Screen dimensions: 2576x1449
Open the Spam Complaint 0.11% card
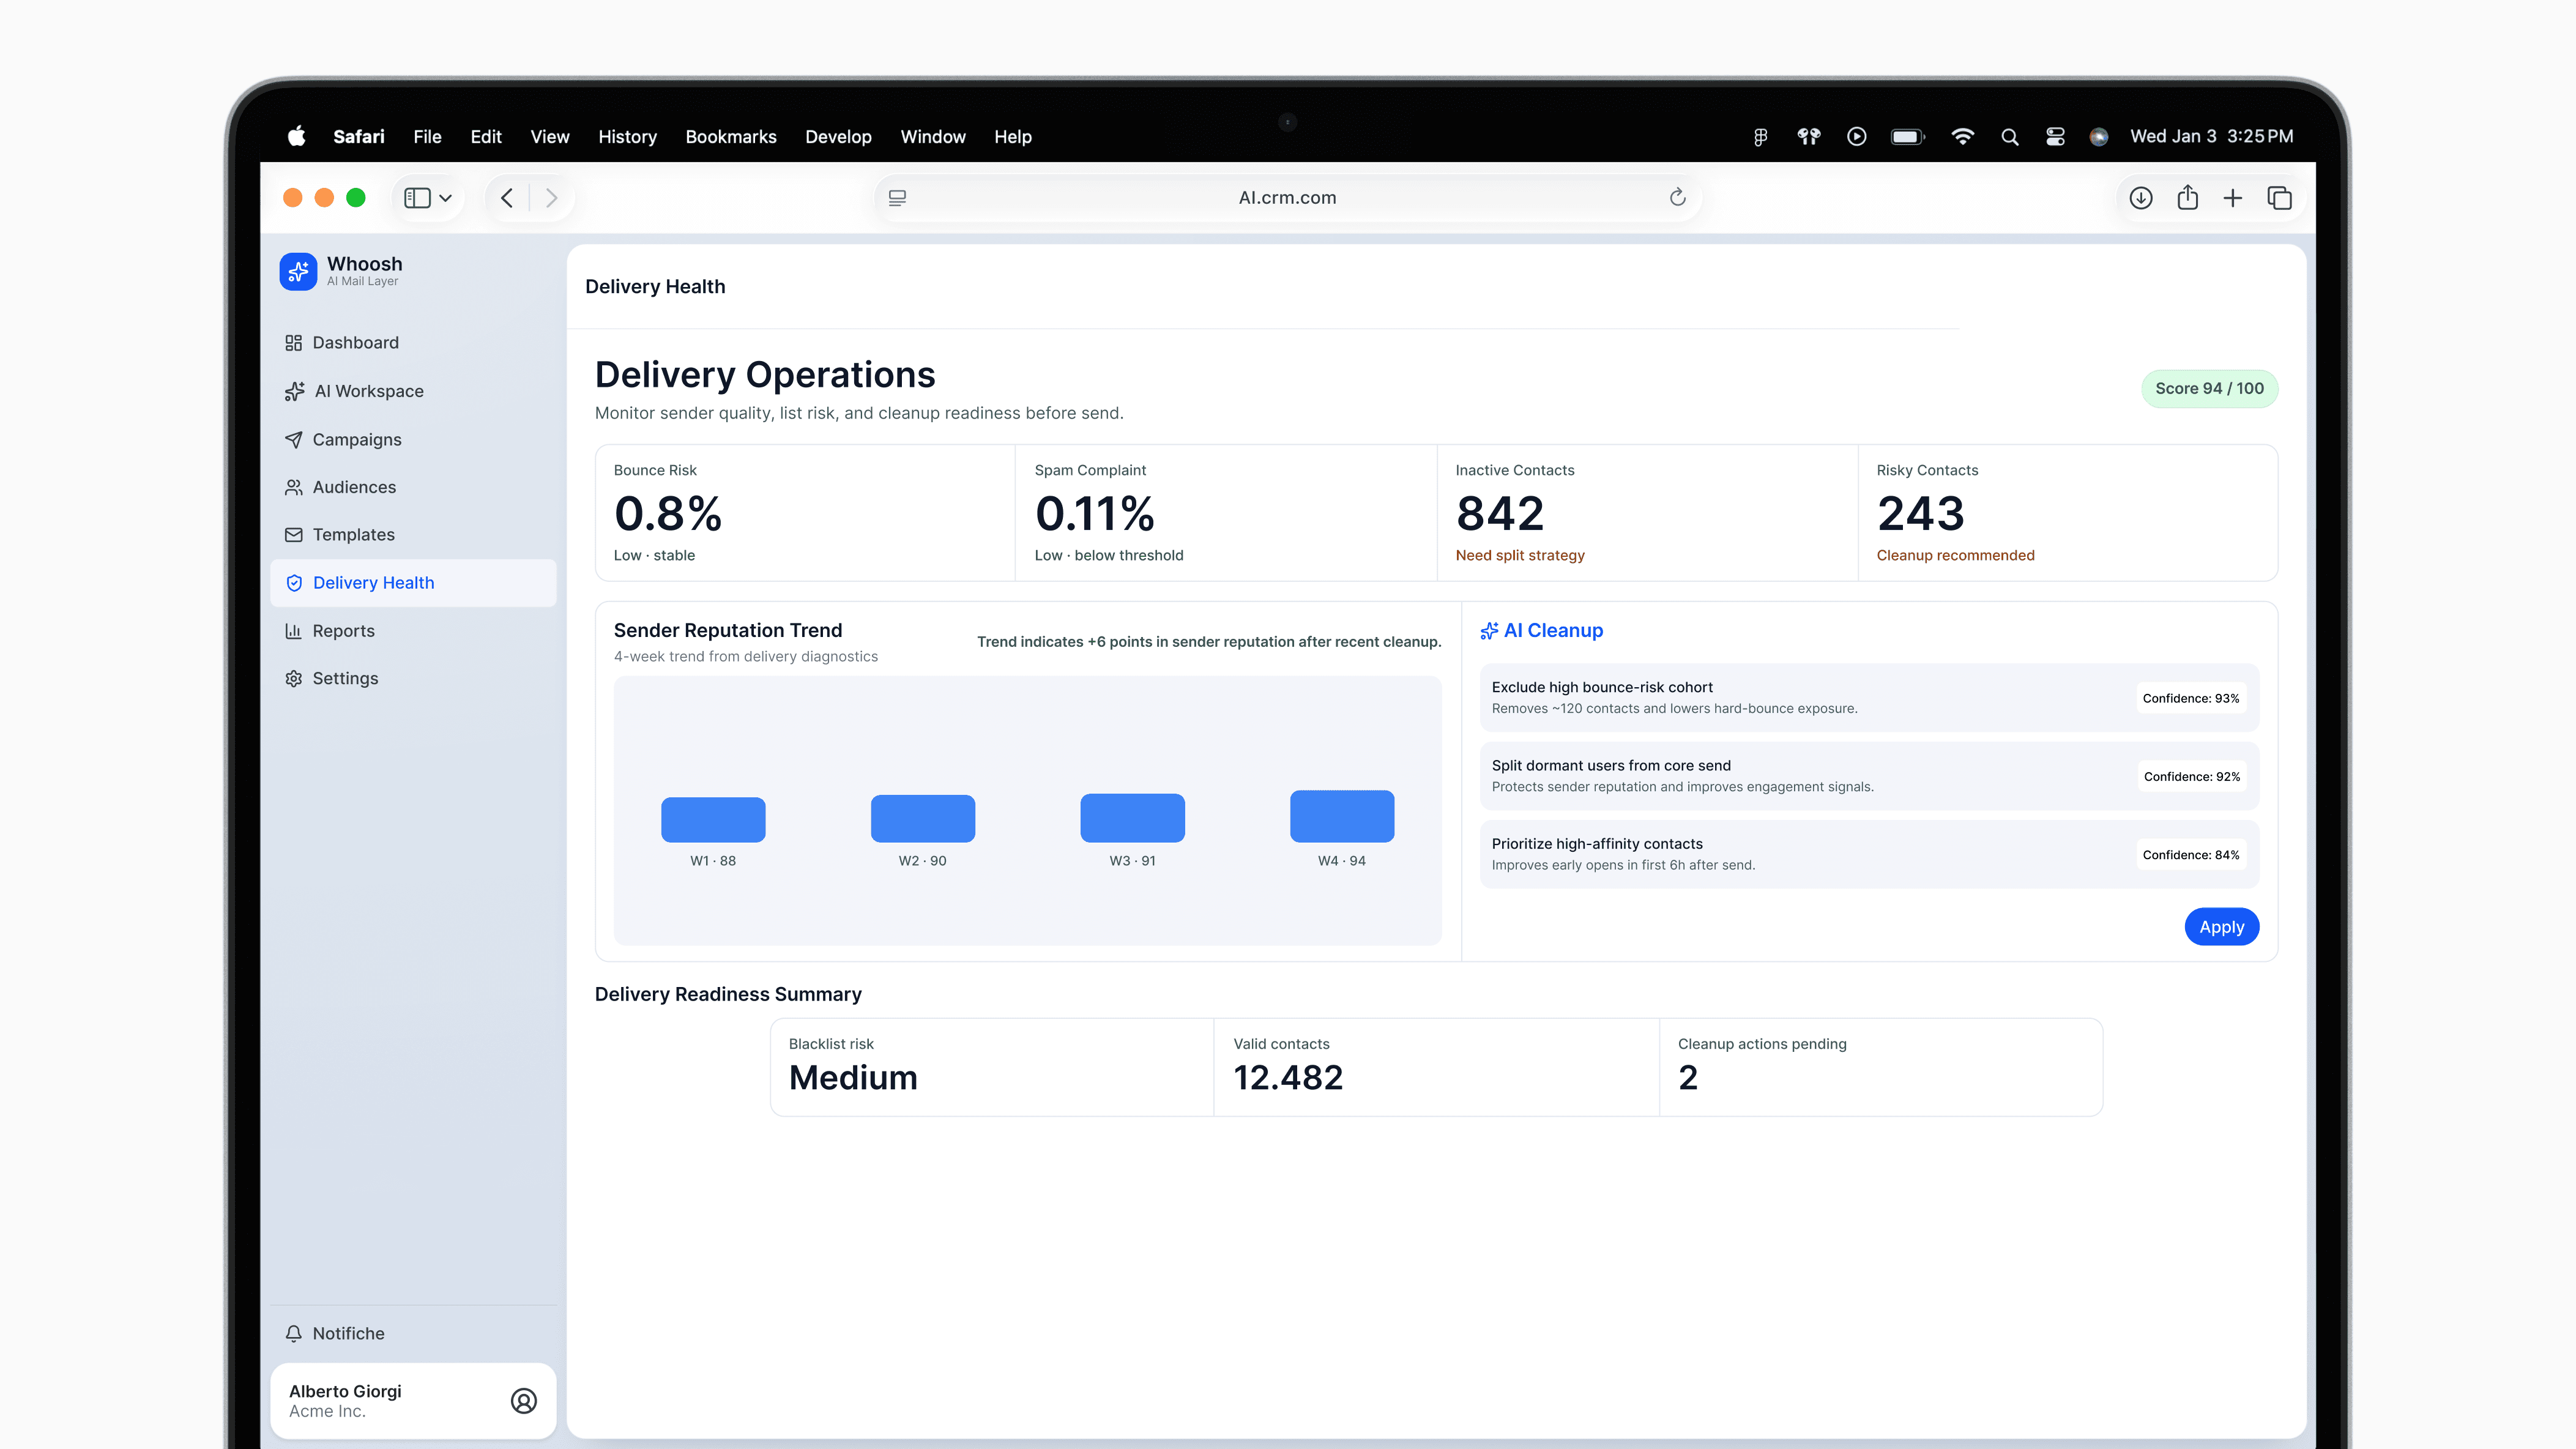1226,513
